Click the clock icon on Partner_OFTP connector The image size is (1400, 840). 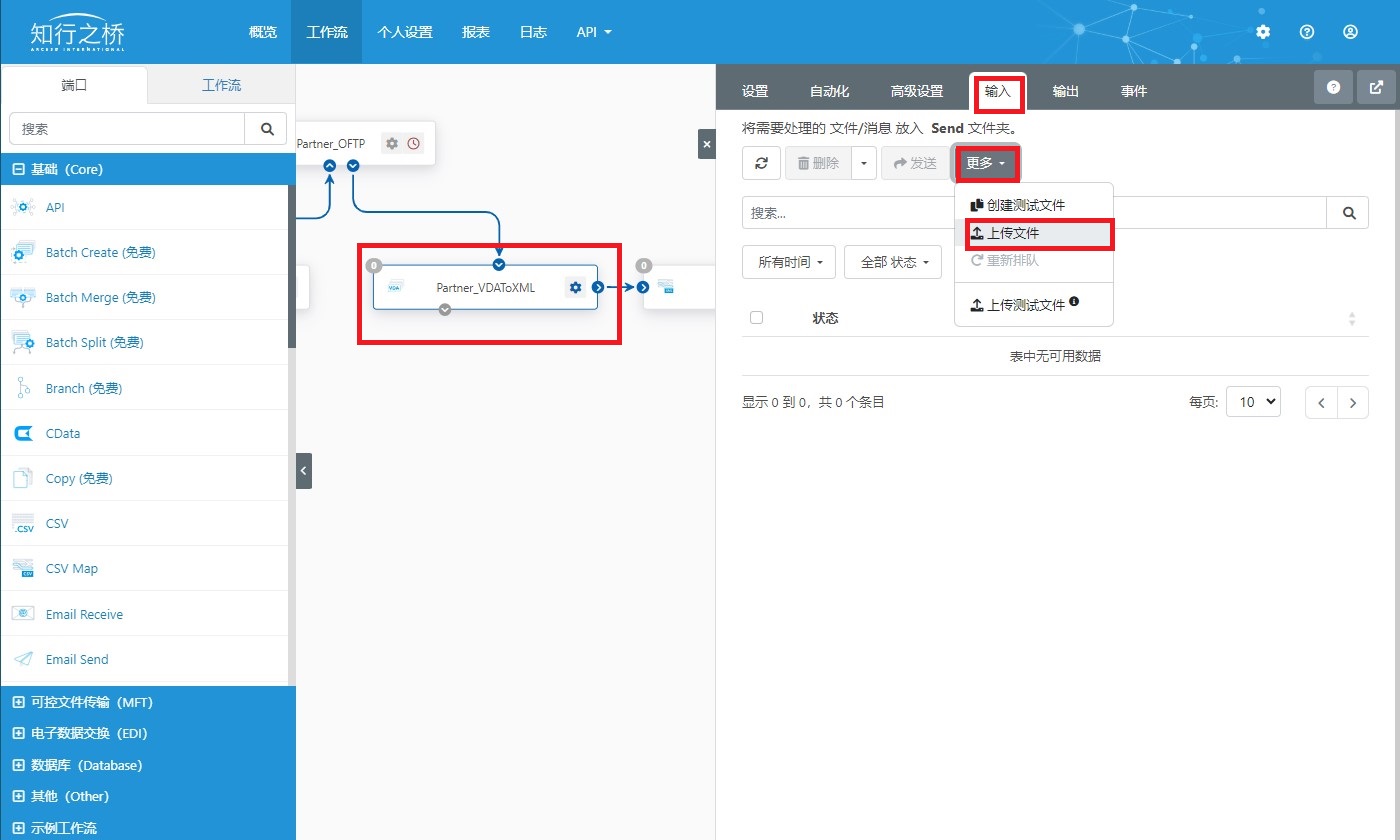tap(413, 144)
